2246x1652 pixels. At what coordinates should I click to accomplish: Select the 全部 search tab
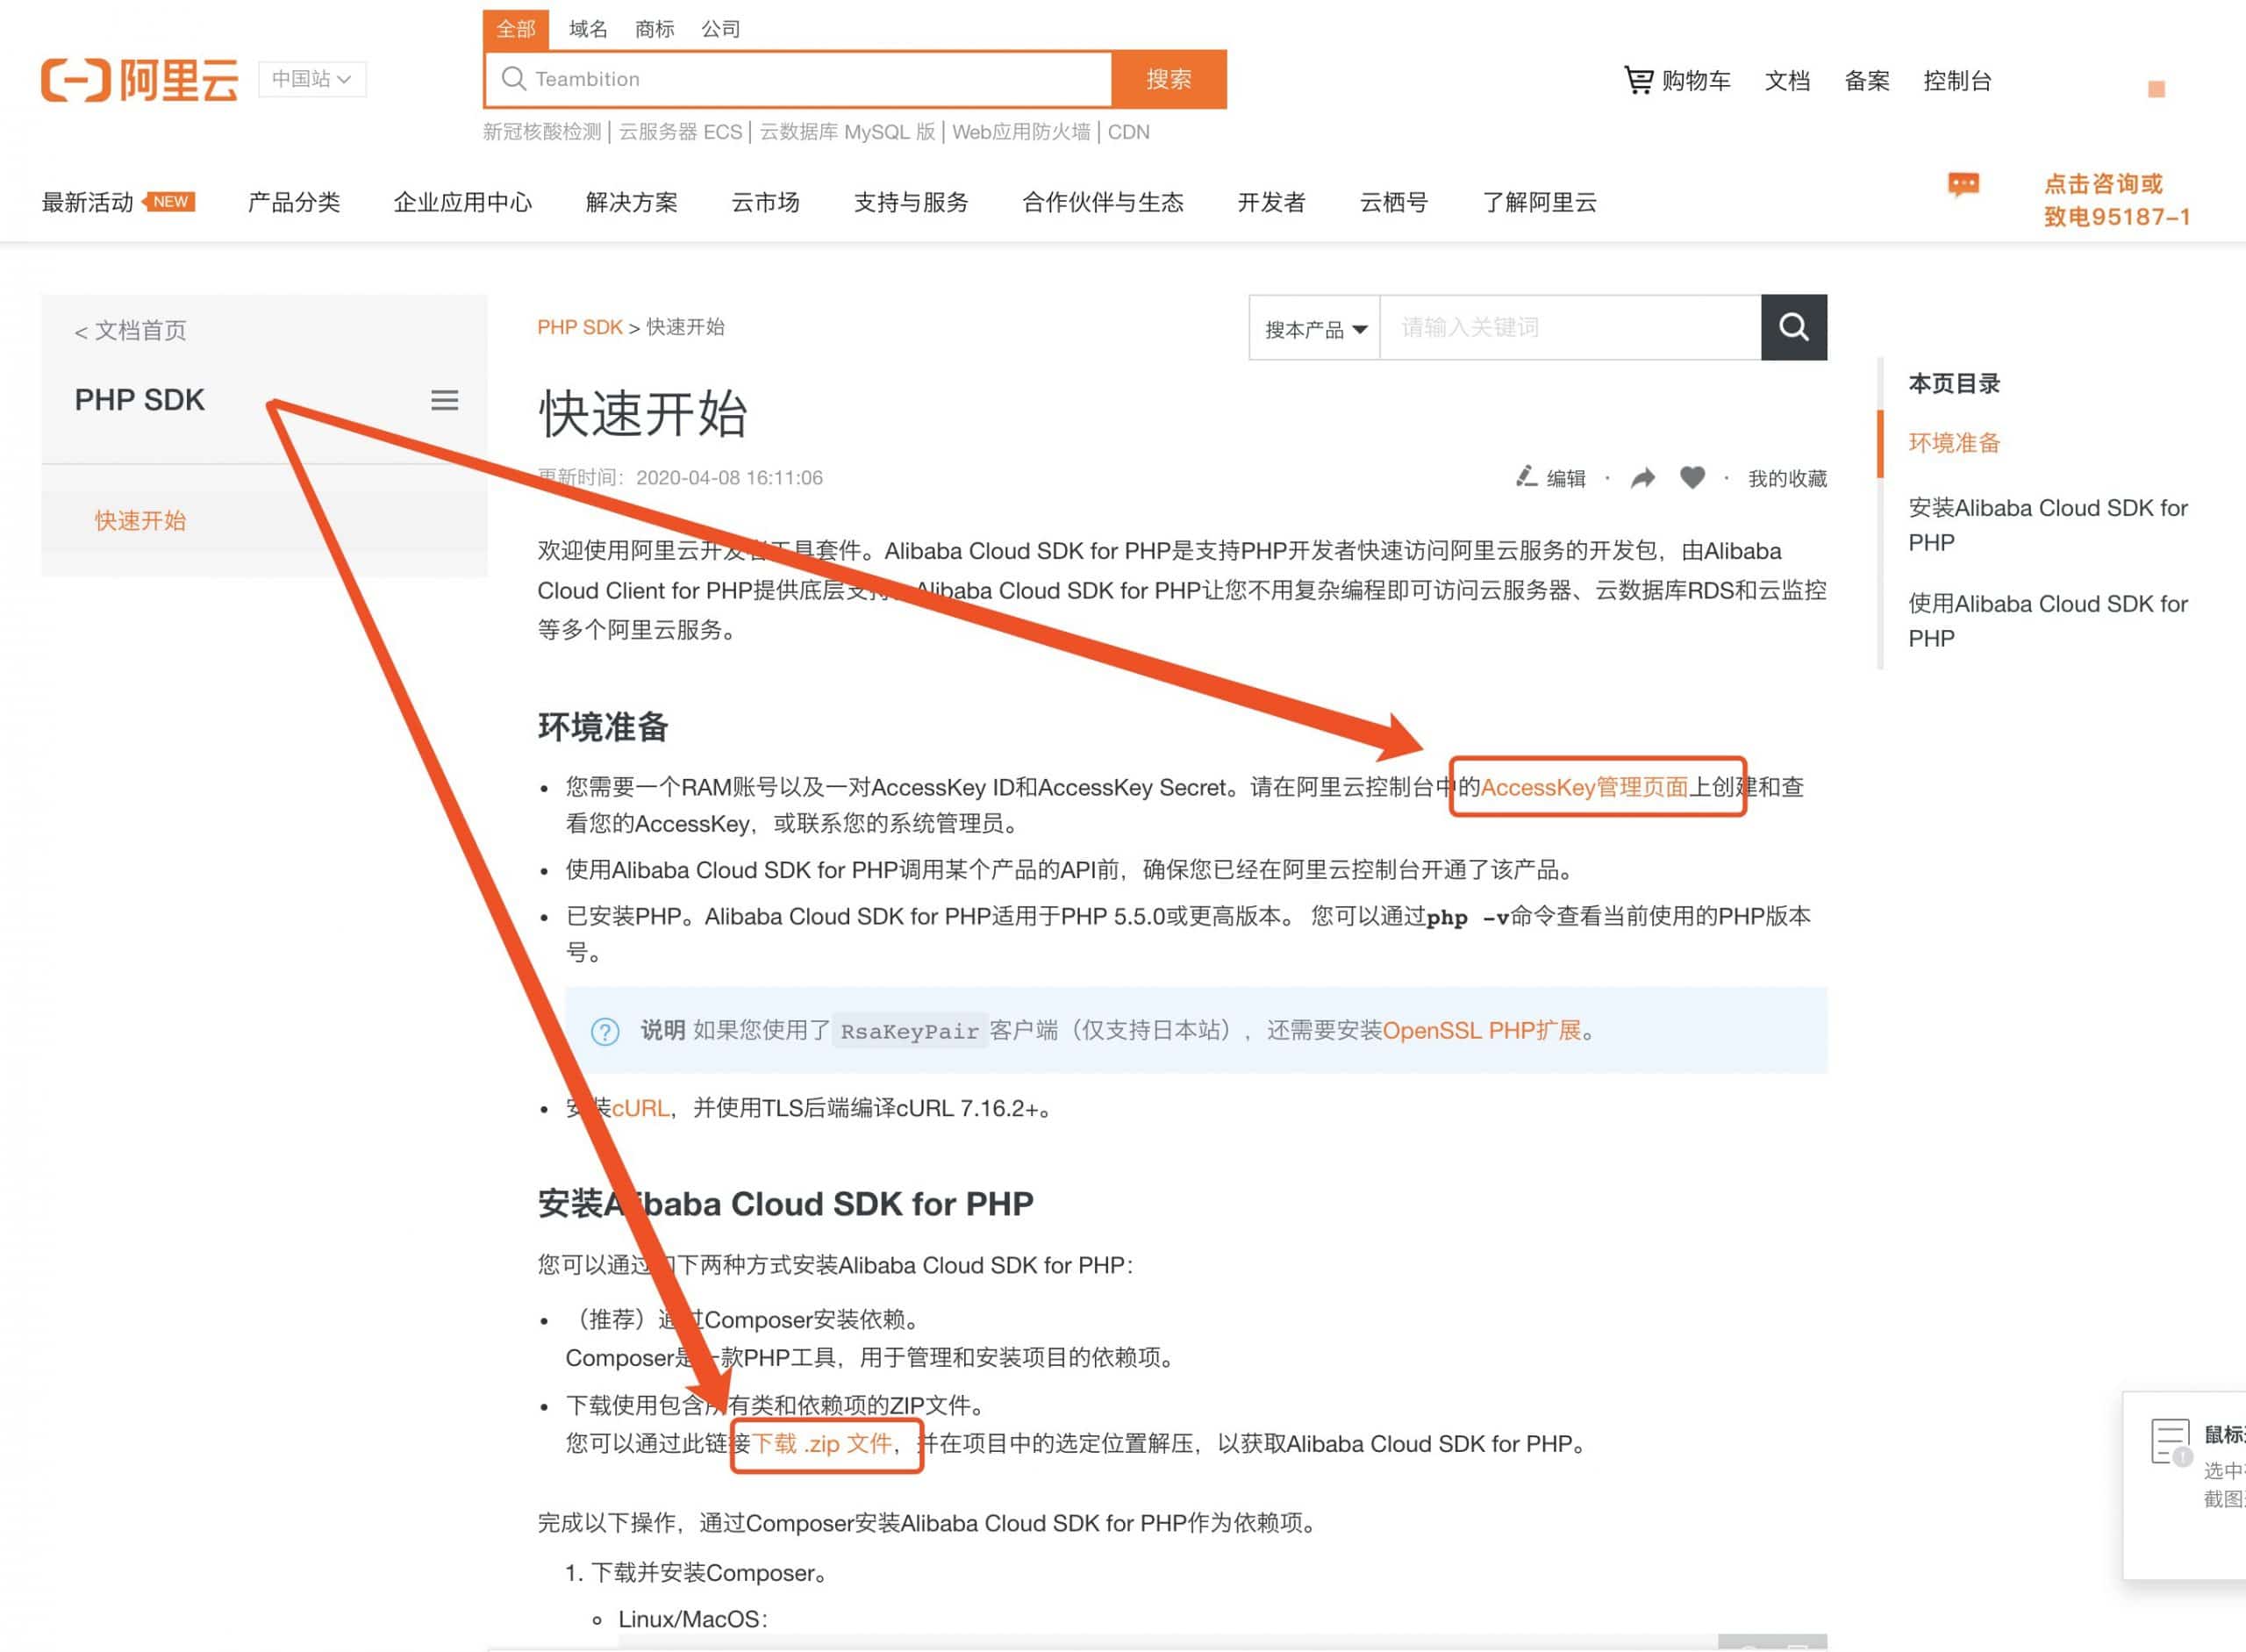[516, 29]
